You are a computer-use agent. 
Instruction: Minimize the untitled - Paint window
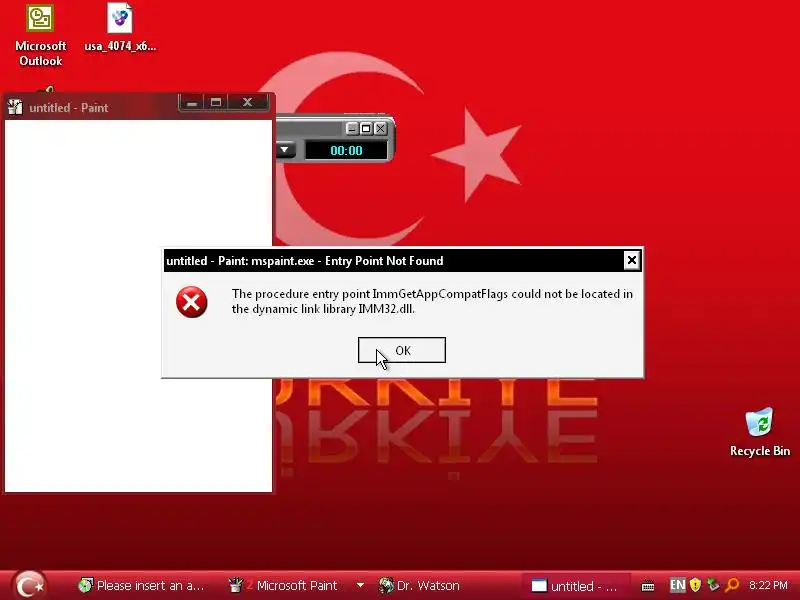192,103
